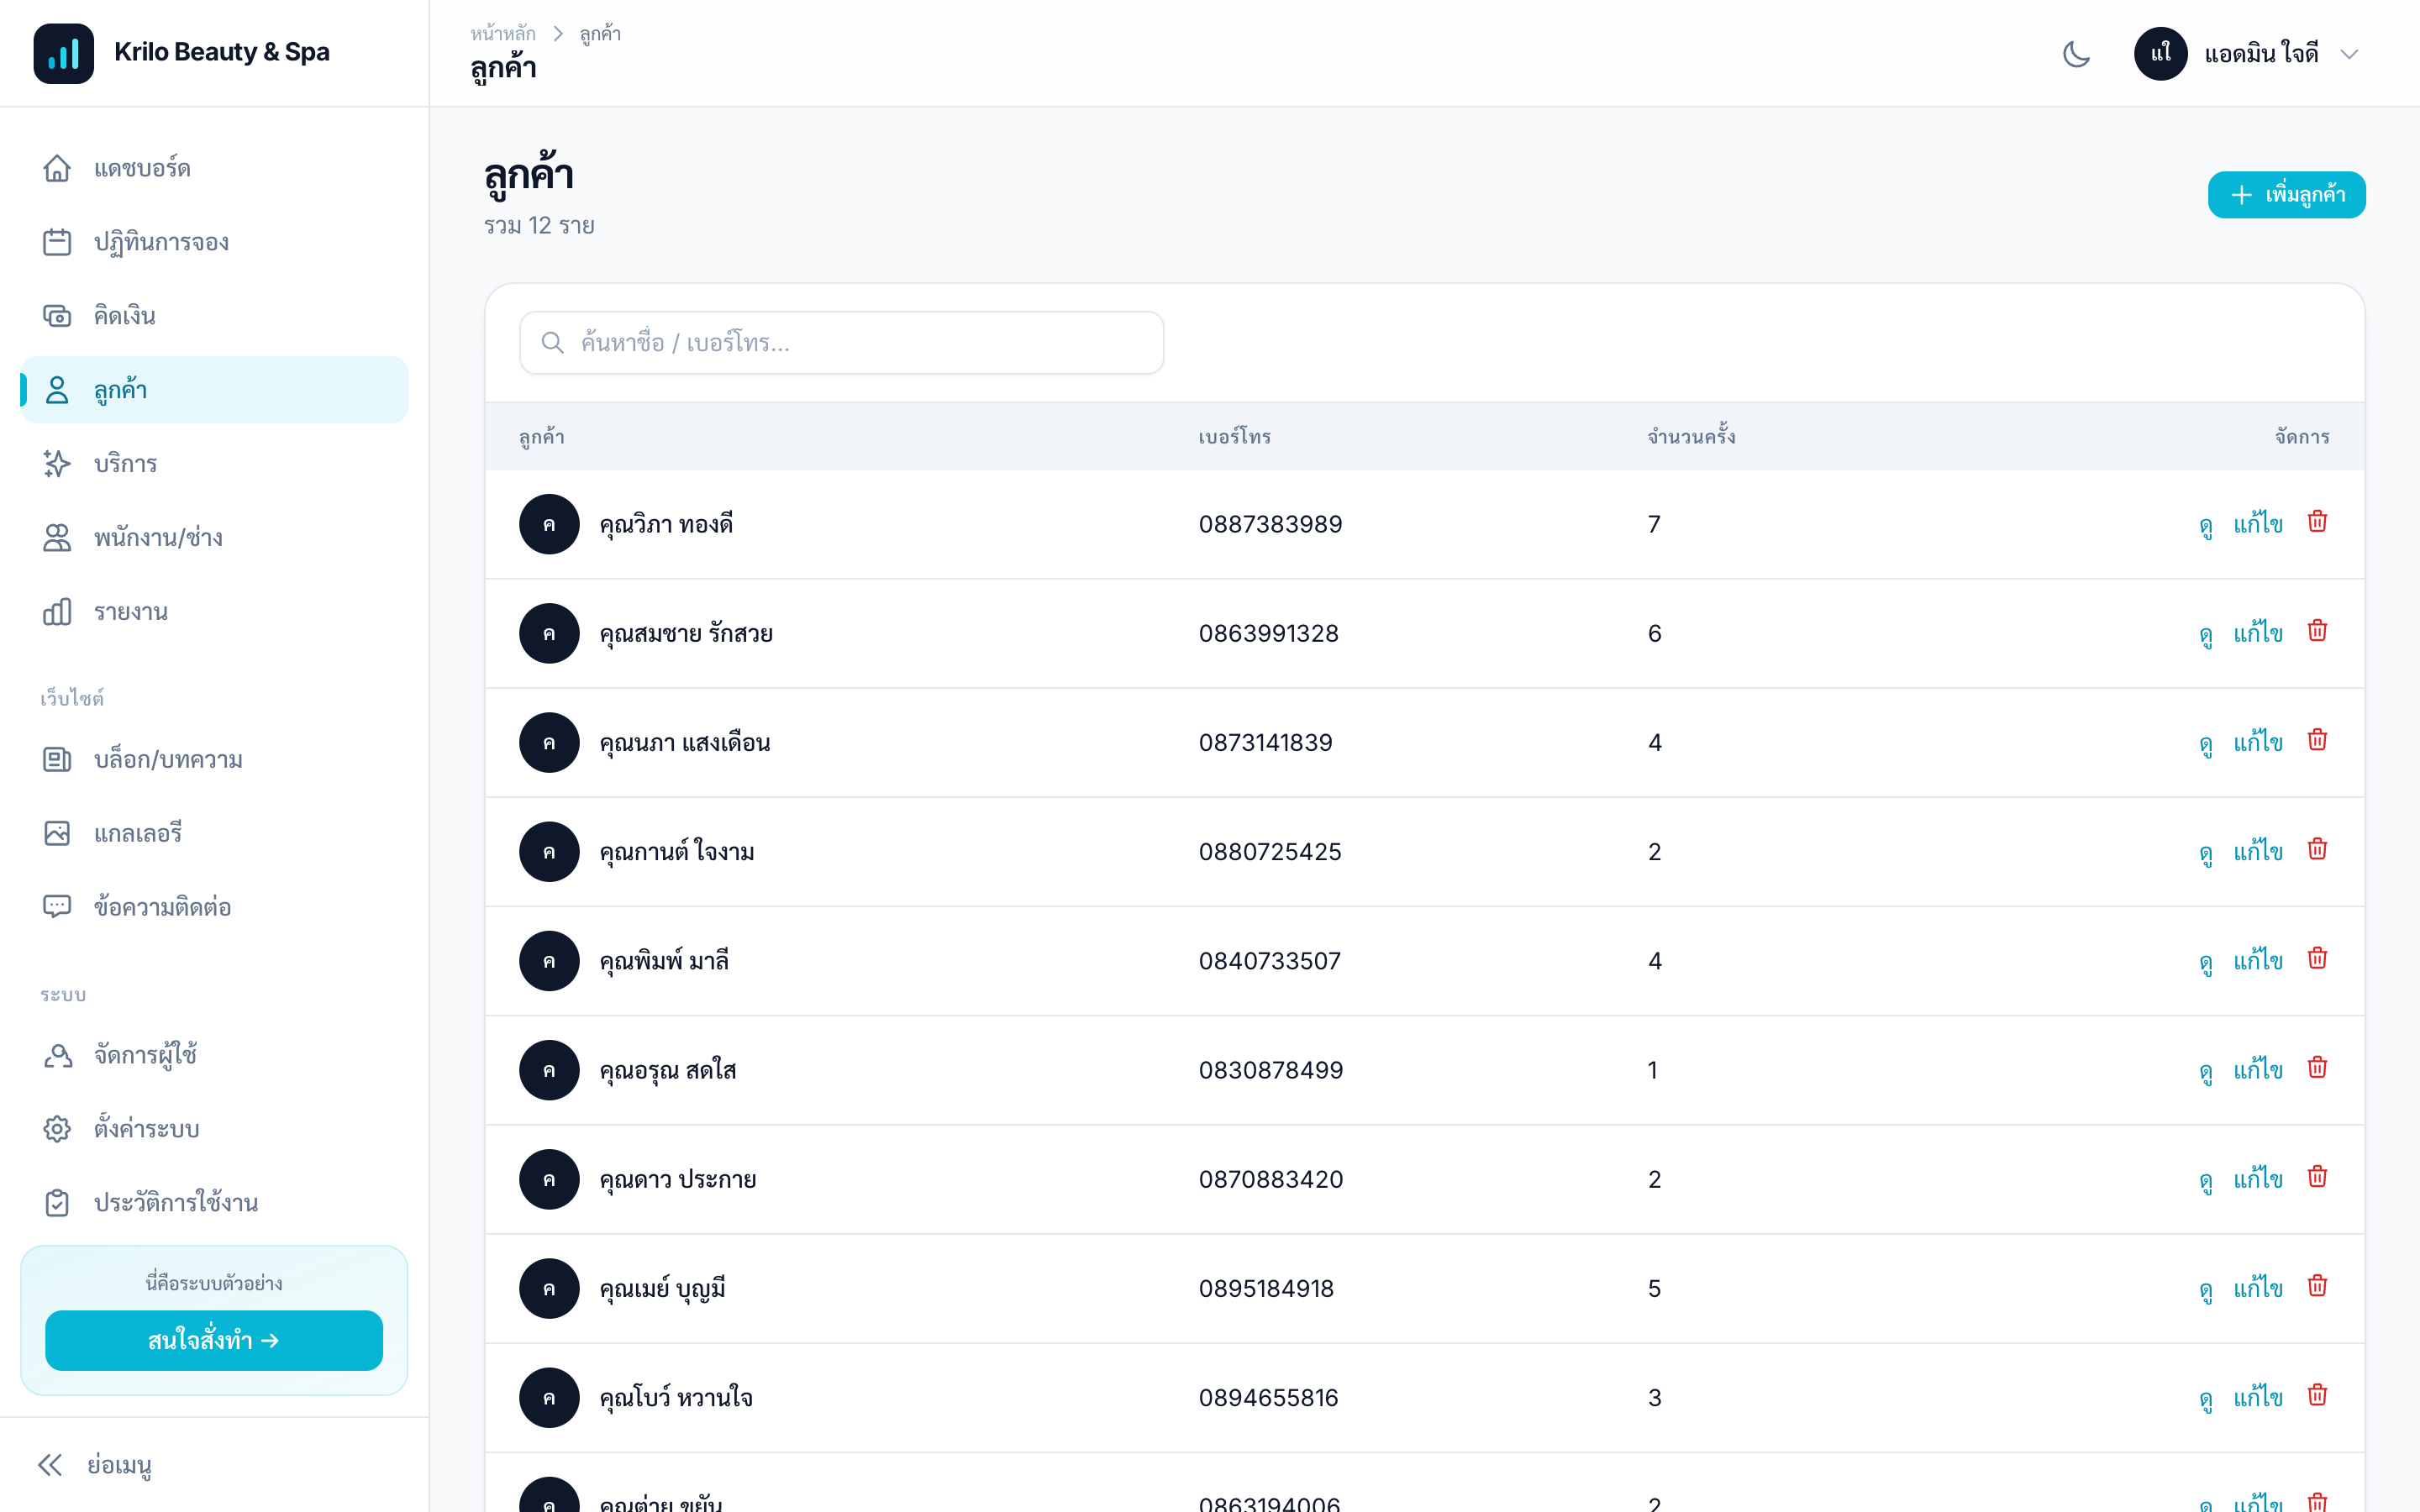This screenshot has width=2420, height=1512.
Task: Click แก้ไข for คุณสมชาย รักสวย
Action: pos(2258,633)
